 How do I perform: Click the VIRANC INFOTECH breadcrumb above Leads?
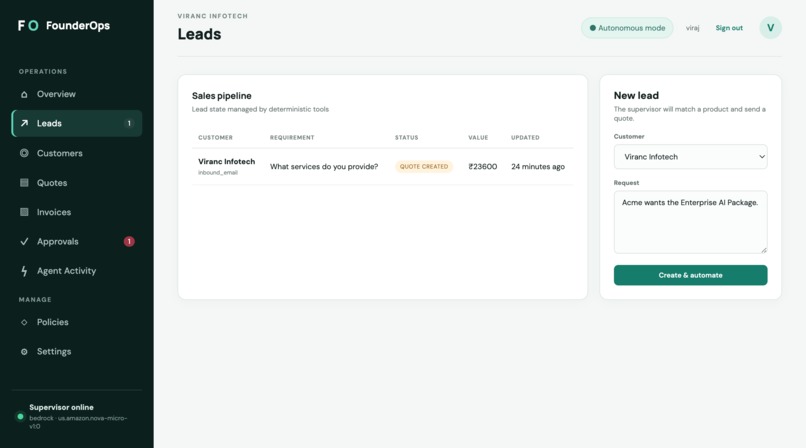tap(213, 16)
